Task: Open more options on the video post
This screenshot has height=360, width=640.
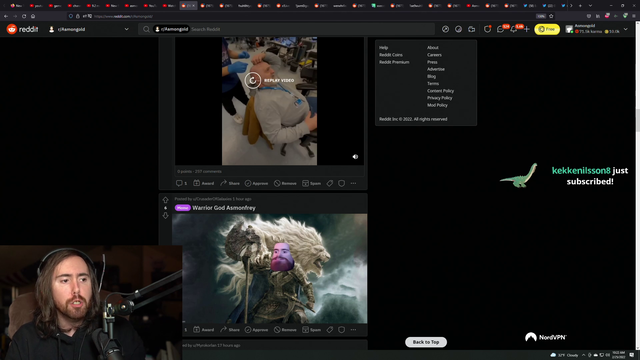Action: coord(353,183)
